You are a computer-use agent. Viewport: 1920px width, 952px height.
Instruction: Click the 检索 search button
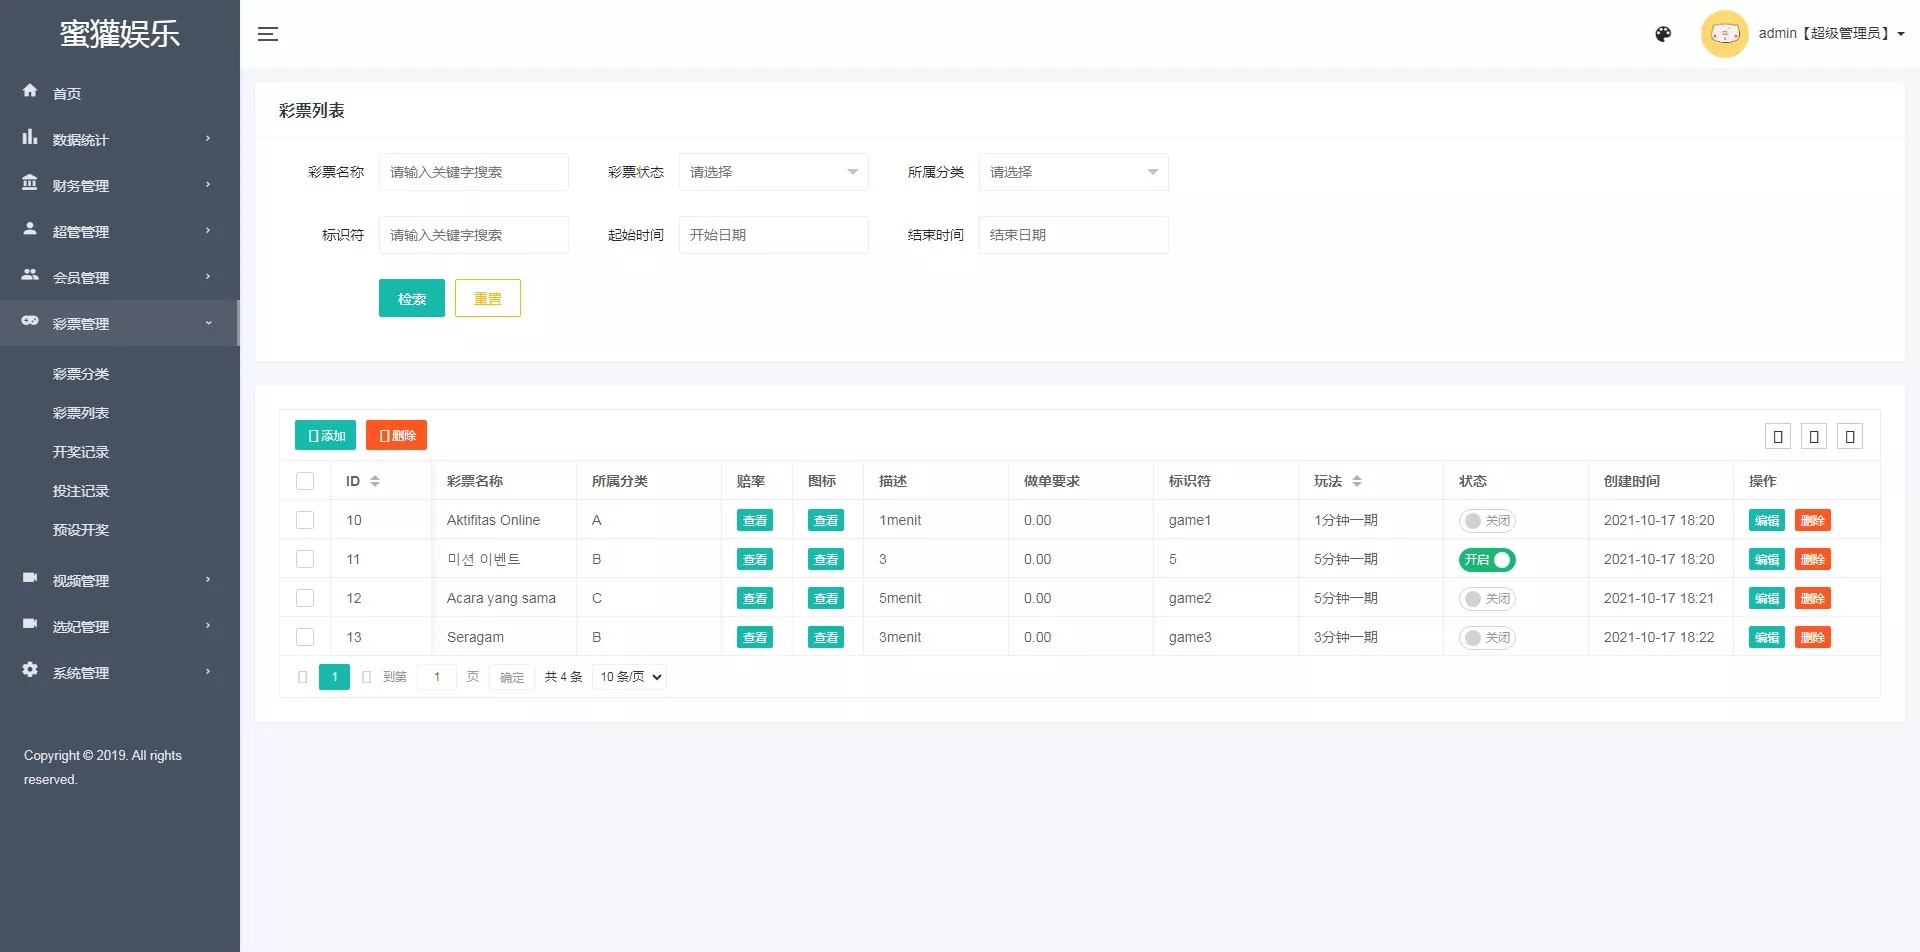pyautogui.click(x=411, y=297)
